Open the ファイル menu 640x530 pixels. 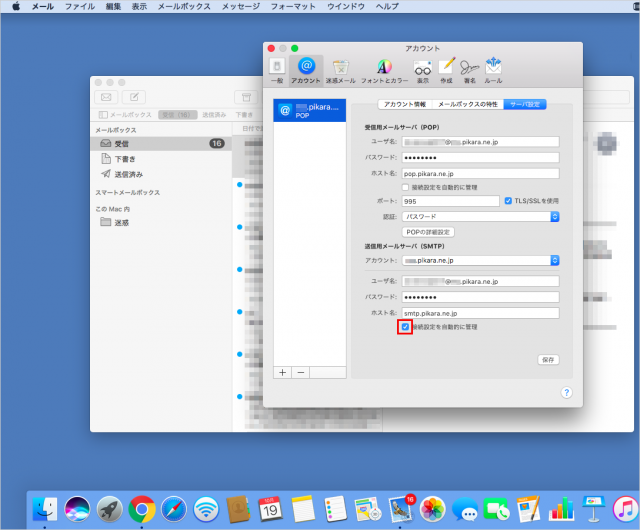tap(80, 6)
